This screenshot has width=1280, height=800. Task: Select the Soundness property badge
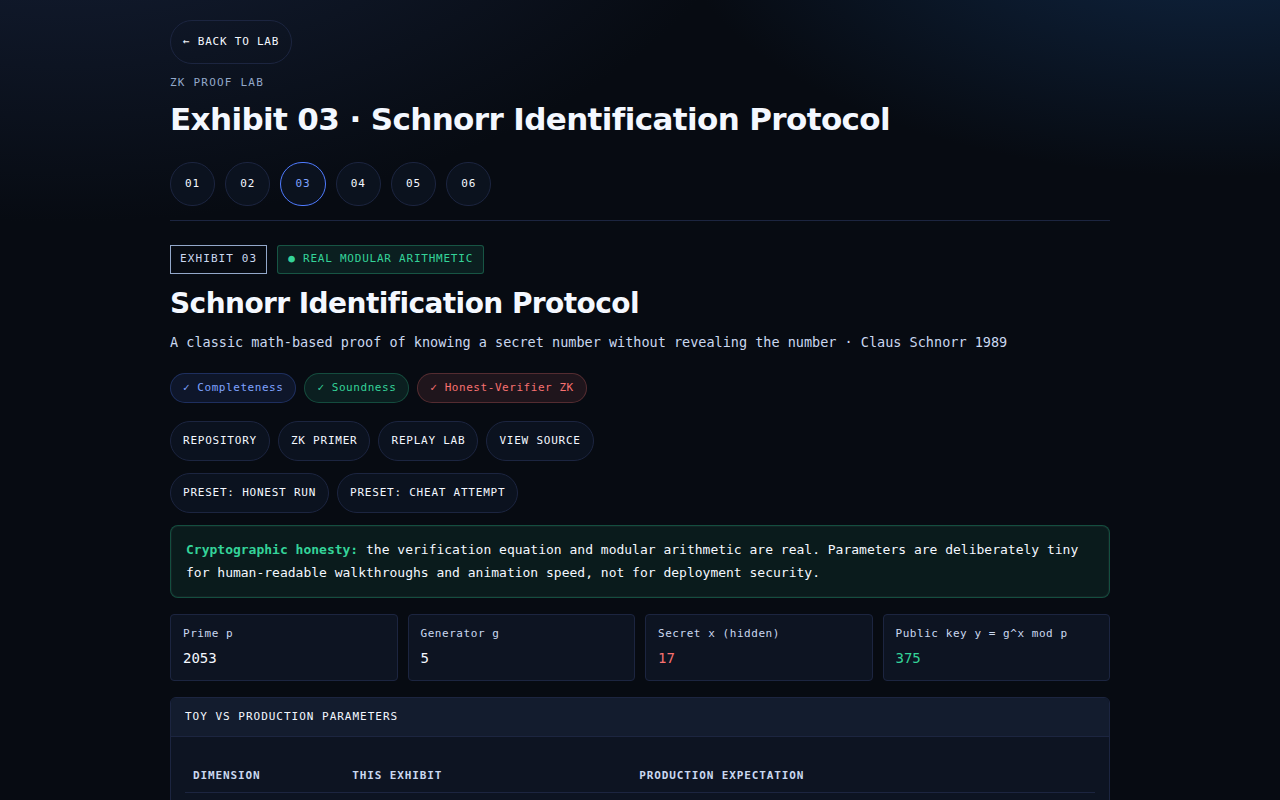356,388
